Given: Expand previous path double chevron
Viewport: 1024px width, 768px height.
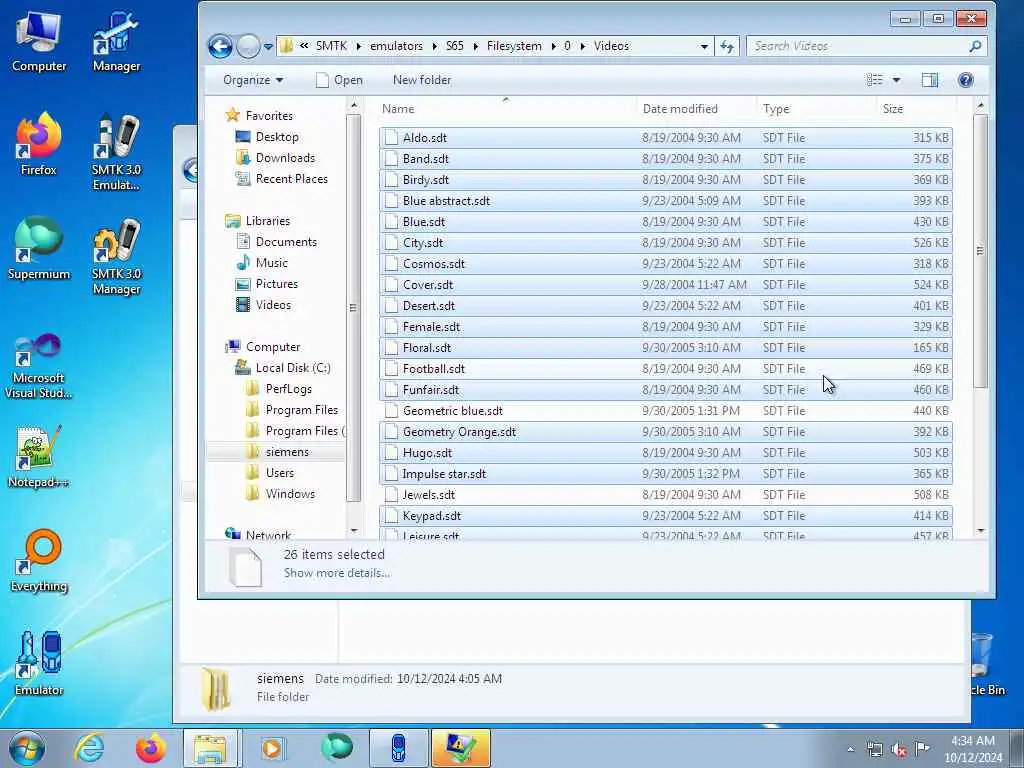Looking at the screenshot, I should pos(304,46).
